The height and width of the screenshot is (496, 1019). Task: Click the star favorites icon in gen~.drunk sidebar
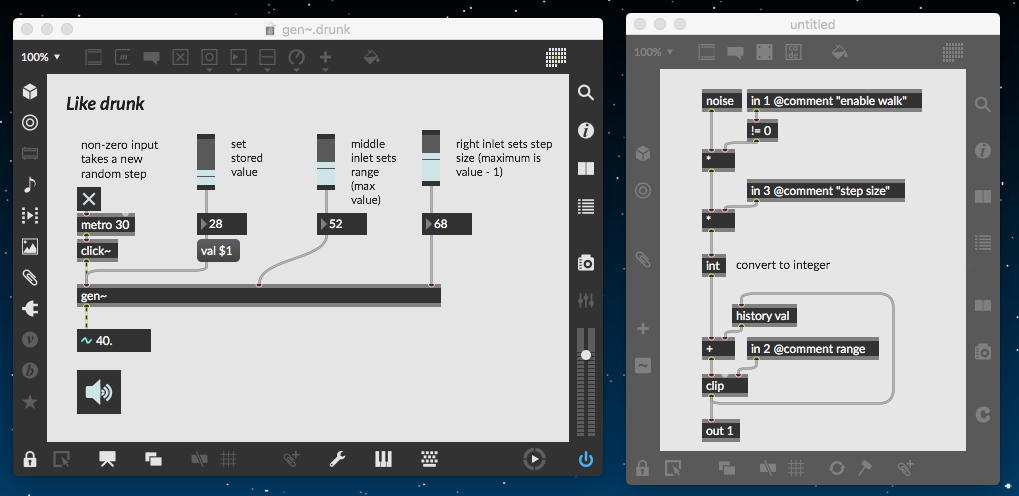(x=30, y=402)
